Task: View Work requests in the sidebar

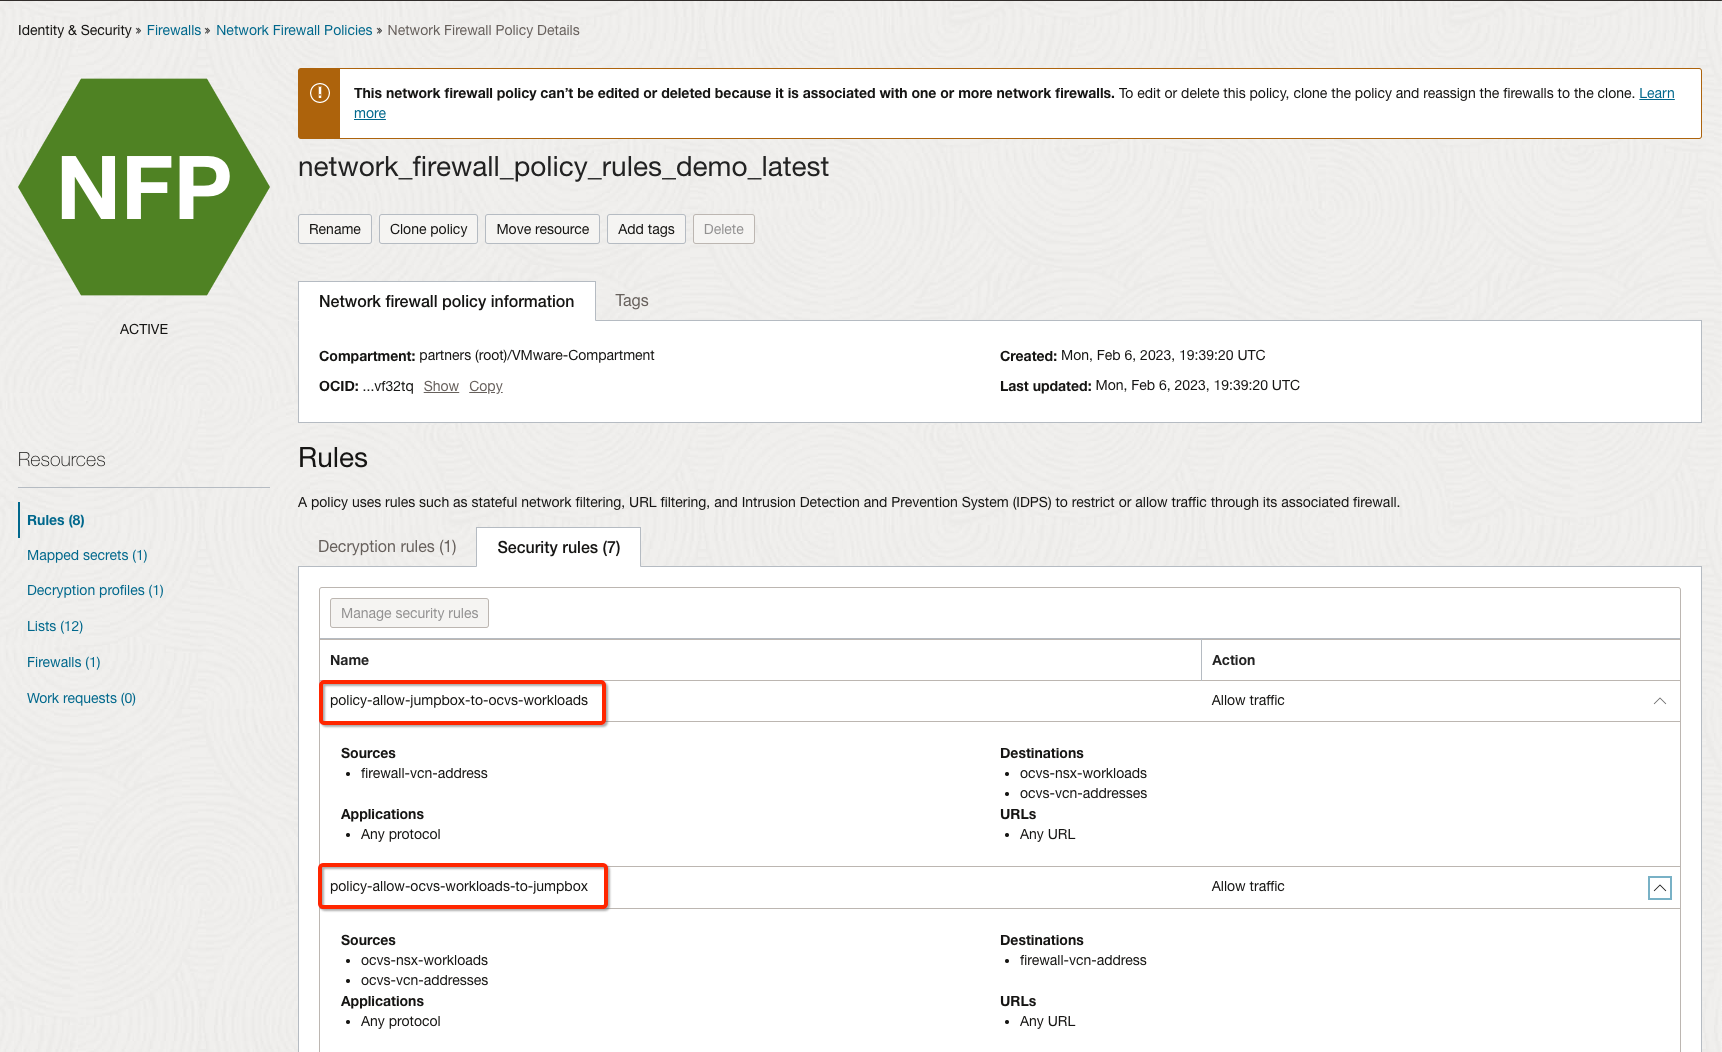Action: tap(81, 698)
